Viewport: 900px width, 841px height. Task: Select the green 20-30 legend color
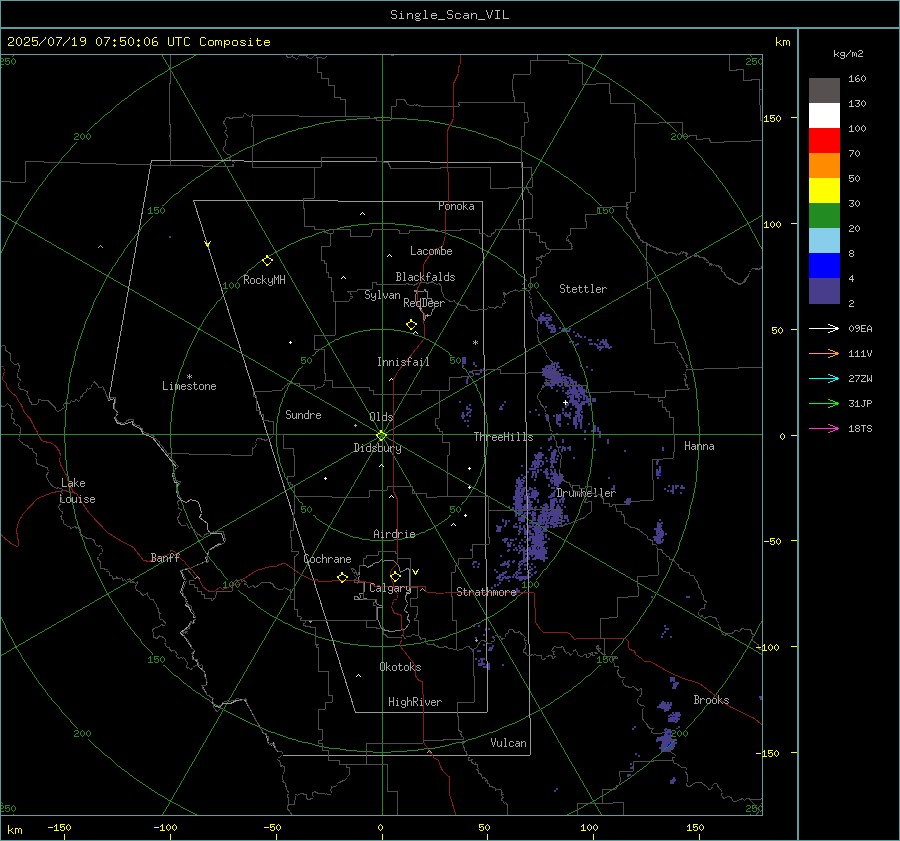tap(824, 216)
